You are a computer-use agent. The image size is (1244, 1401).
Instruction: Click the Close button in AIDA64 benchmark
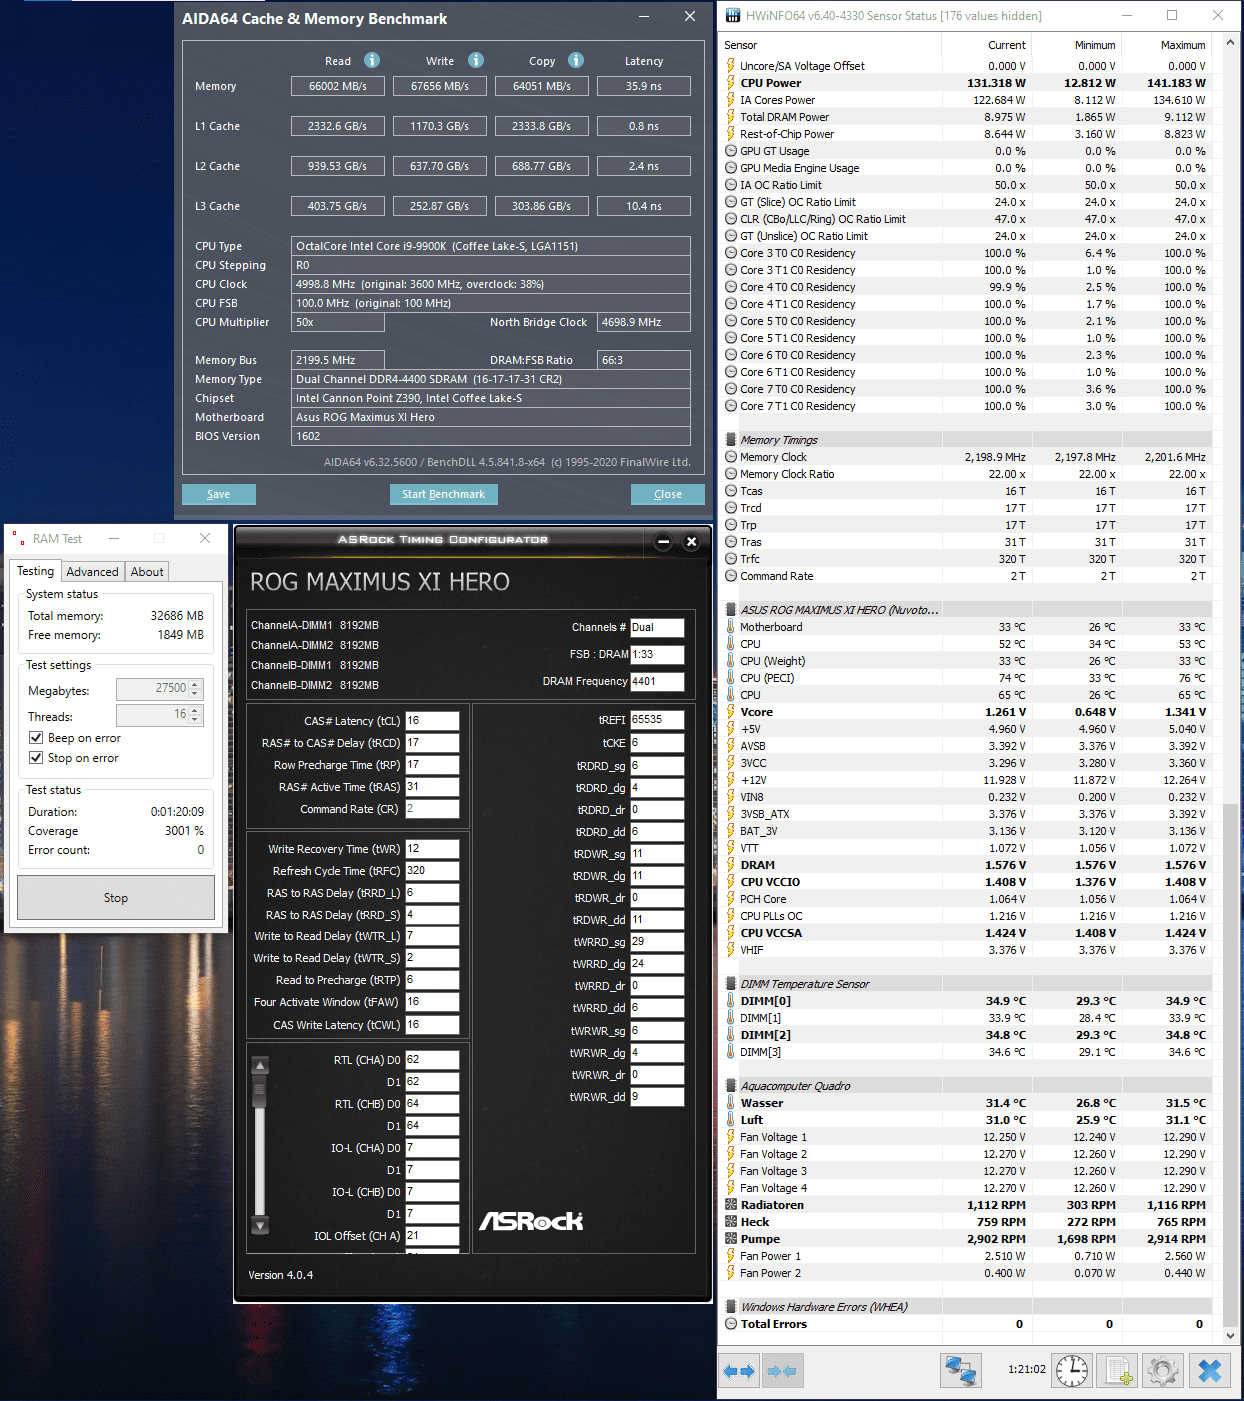[x=668, y=494]
